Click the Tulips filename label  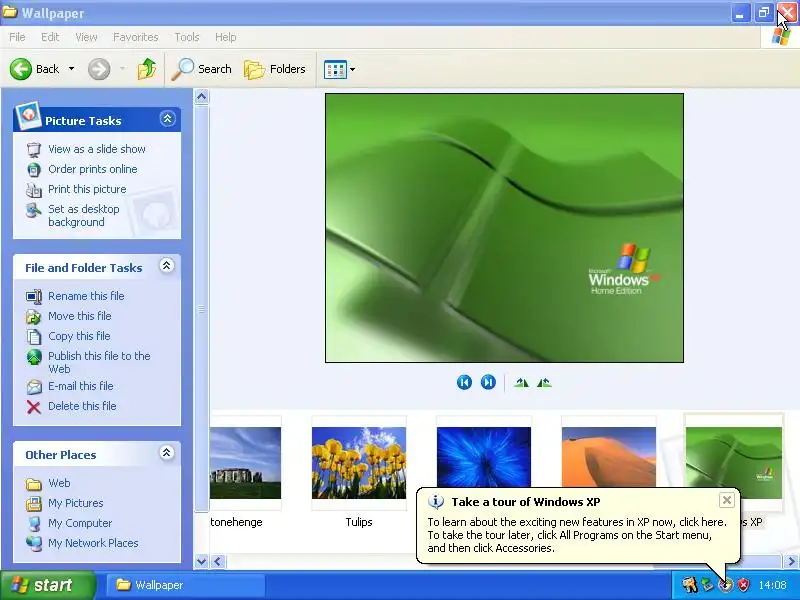(359, 522)
